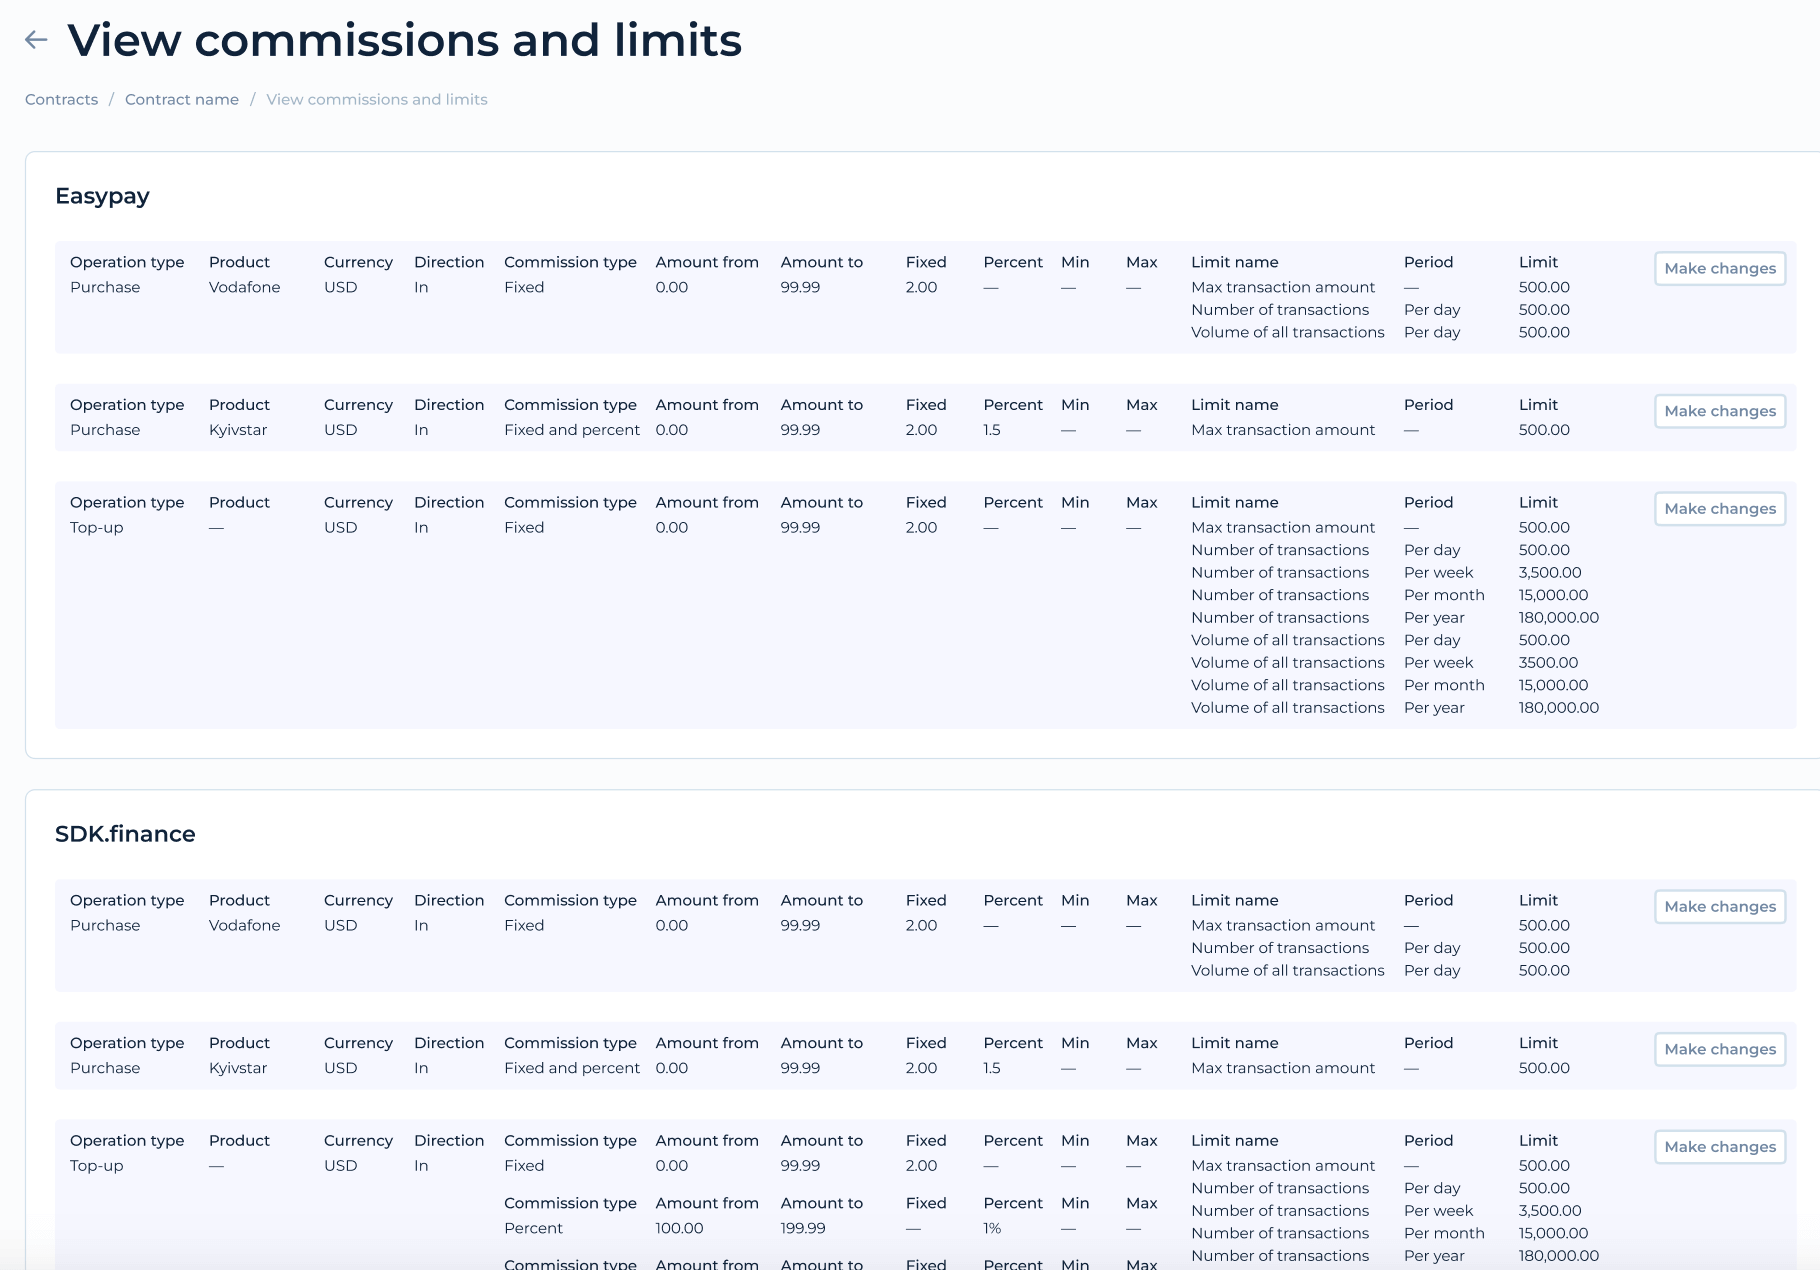
Task: Click the View commissions and limits breadcrumb
Action: tap(376, 99)
